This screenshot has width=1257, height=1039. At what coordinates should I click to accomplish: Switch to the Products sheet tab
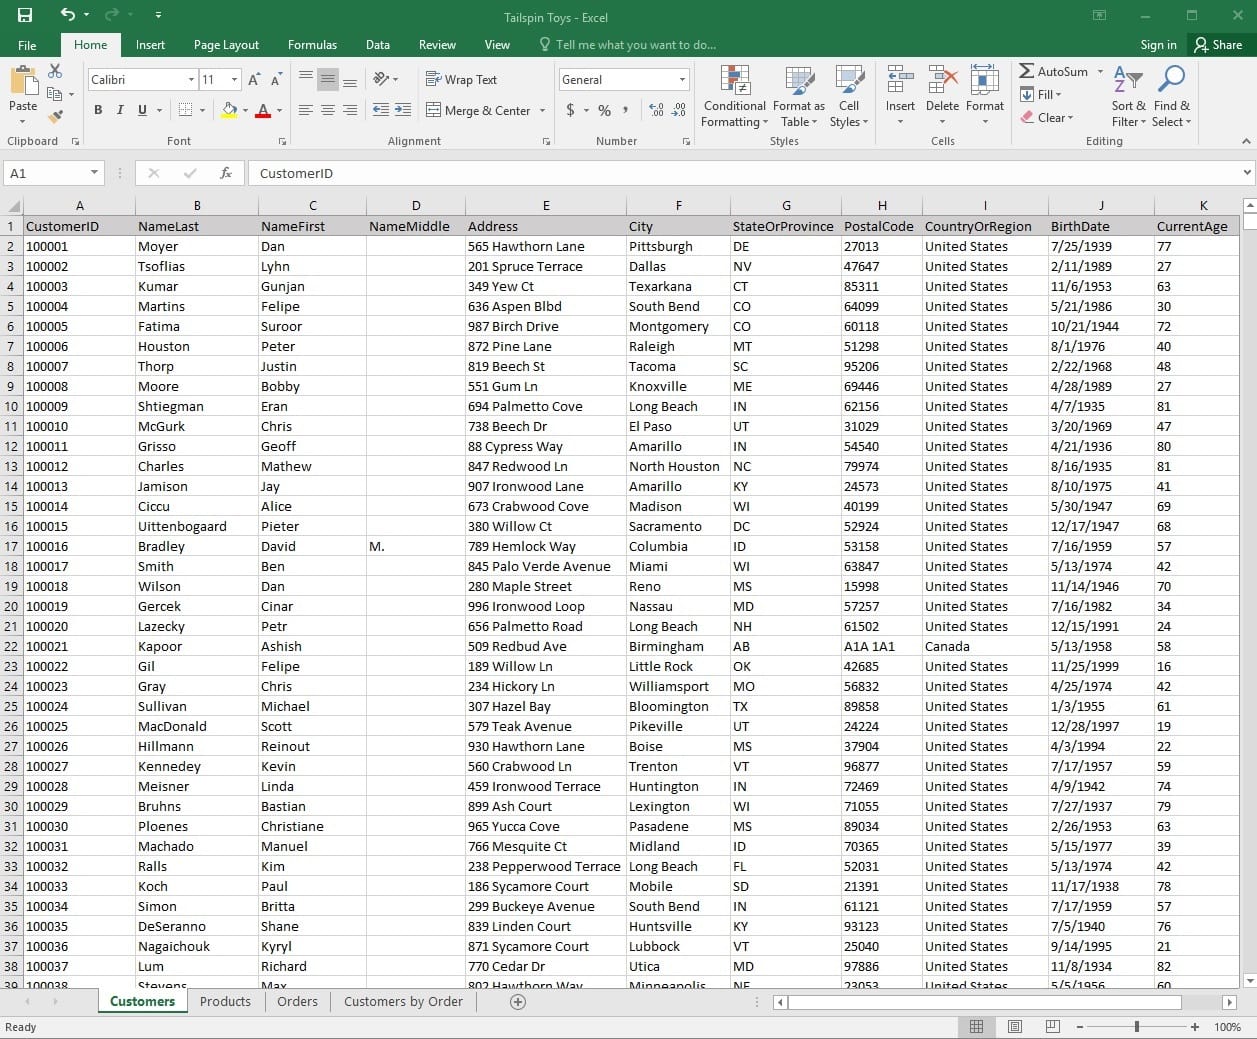coord(225,1001)
